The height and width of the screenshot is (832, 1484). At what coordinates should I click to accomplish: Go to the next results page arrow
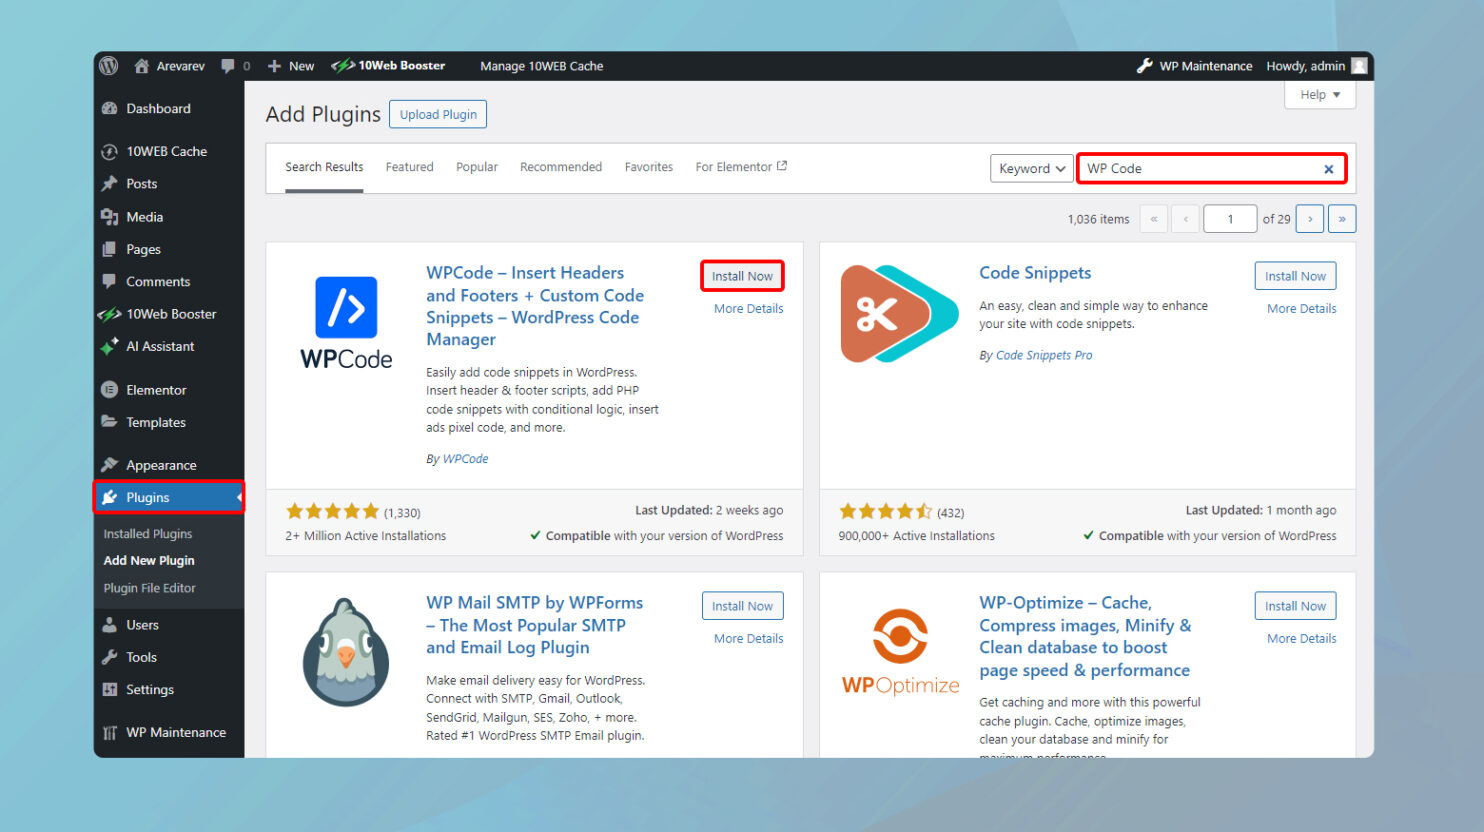[1309, 219]
